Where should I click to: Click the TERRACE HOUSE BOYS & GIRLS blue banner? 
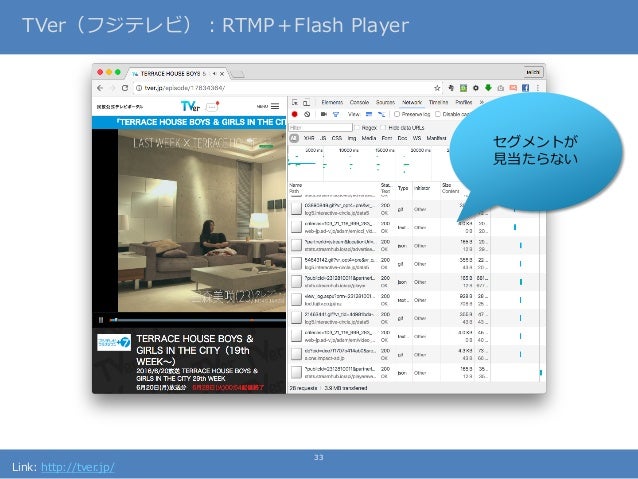pos(189,122)
